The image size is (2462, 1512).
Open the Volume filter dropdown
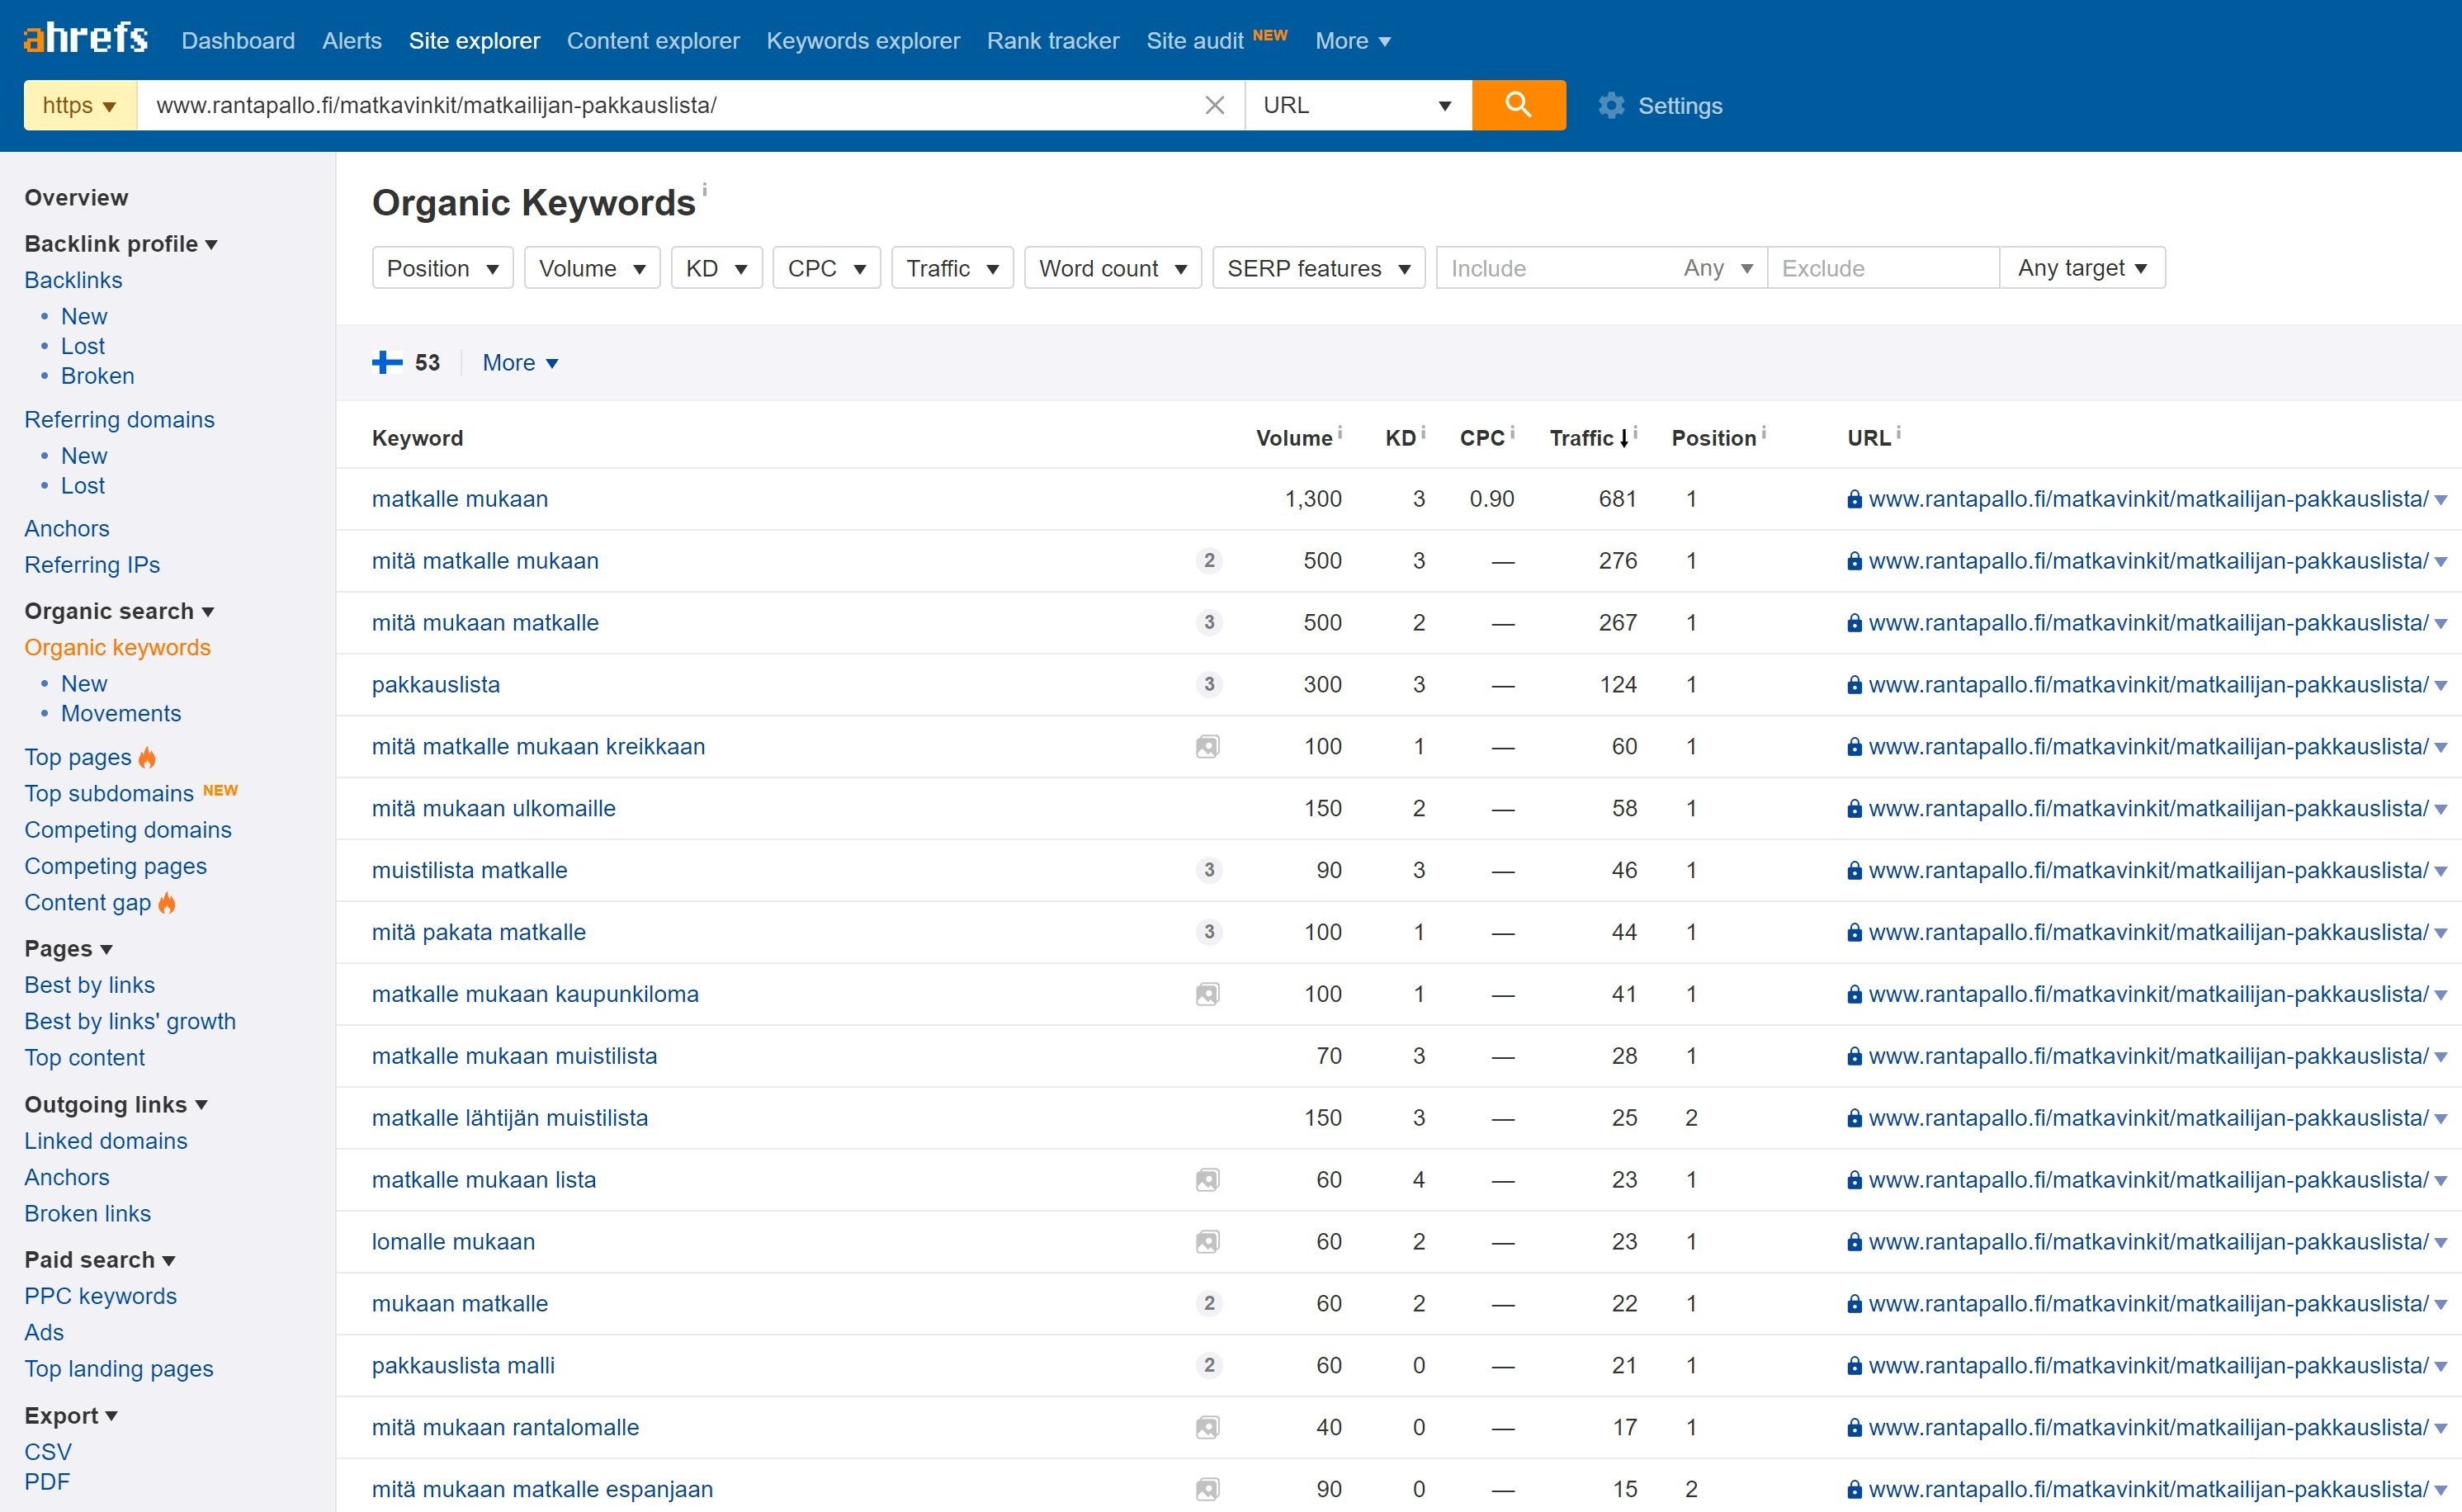(592, 268)
